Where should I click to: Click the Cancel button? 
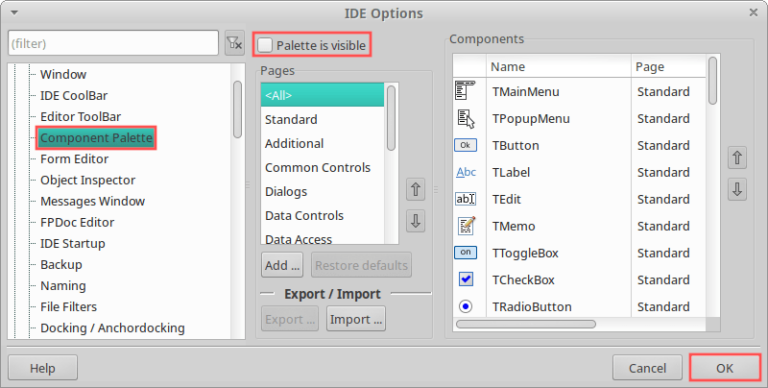(x=648, y=368)
